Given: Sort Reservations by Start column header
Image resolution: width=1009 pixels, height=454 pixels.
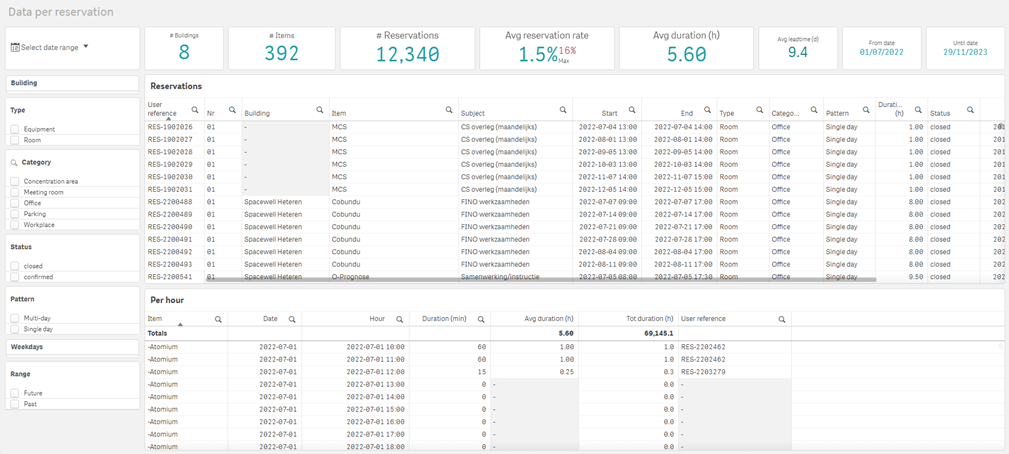Looking at the screenshot, I should click(609, 113).
